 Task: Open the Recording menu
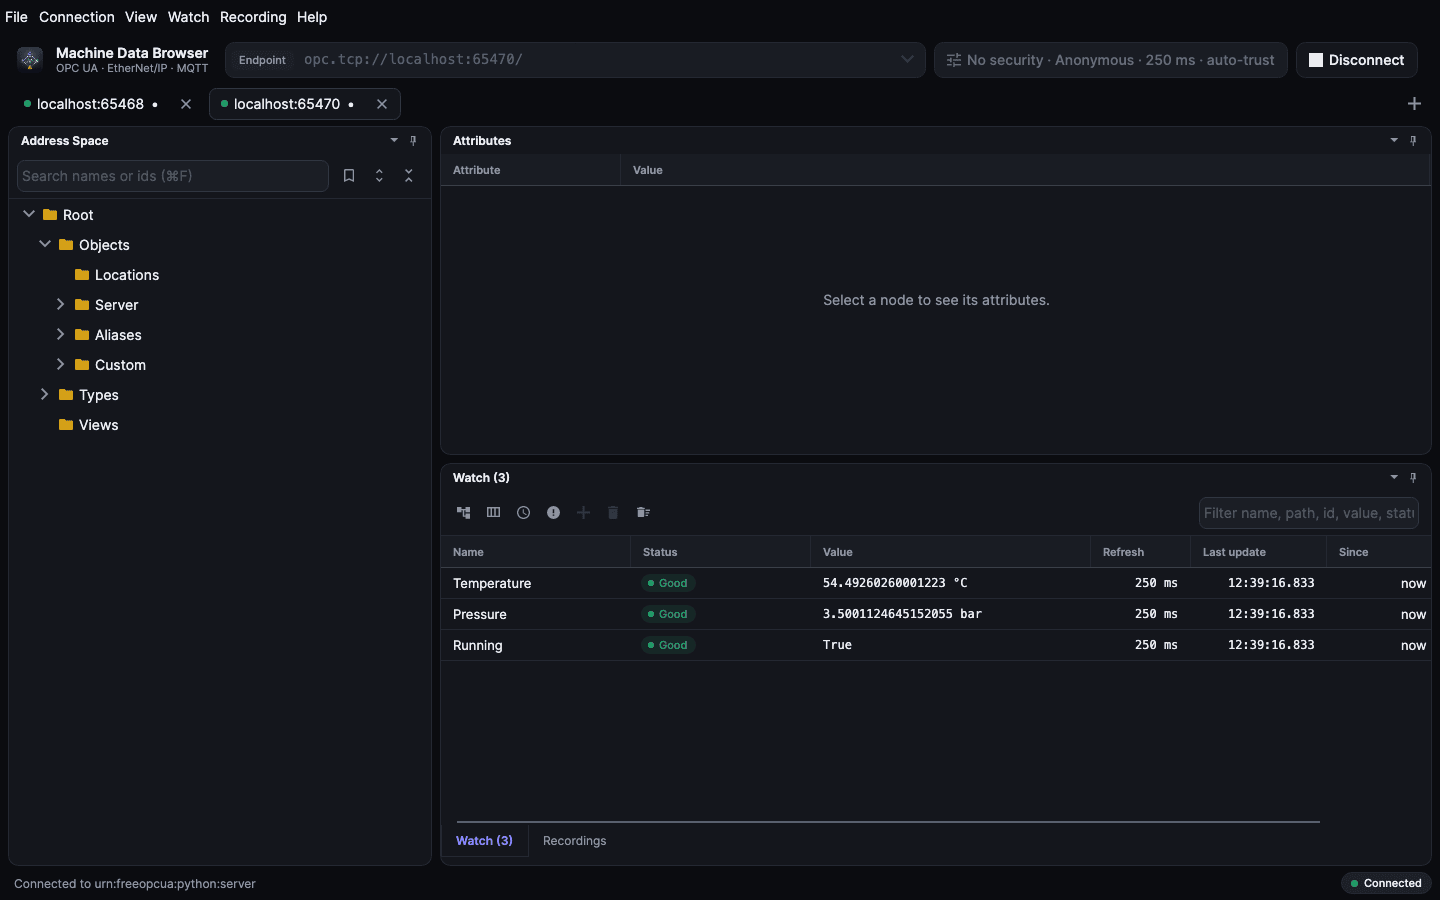click(253, 17)
